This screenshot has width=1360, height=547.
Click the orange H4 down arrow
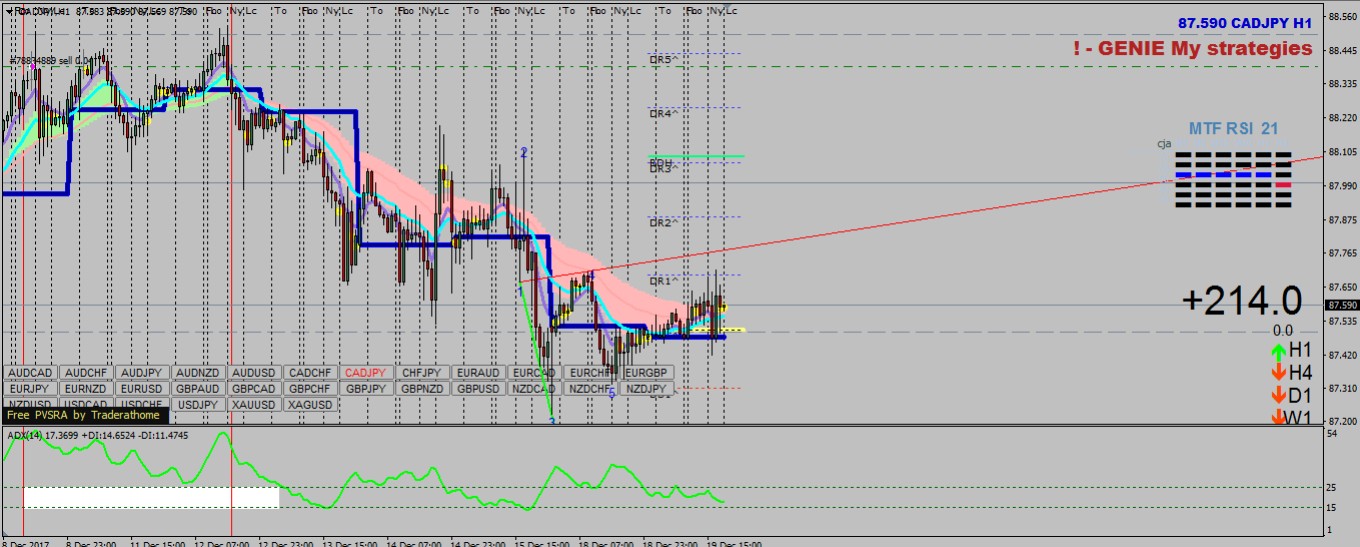point(1278,373)
